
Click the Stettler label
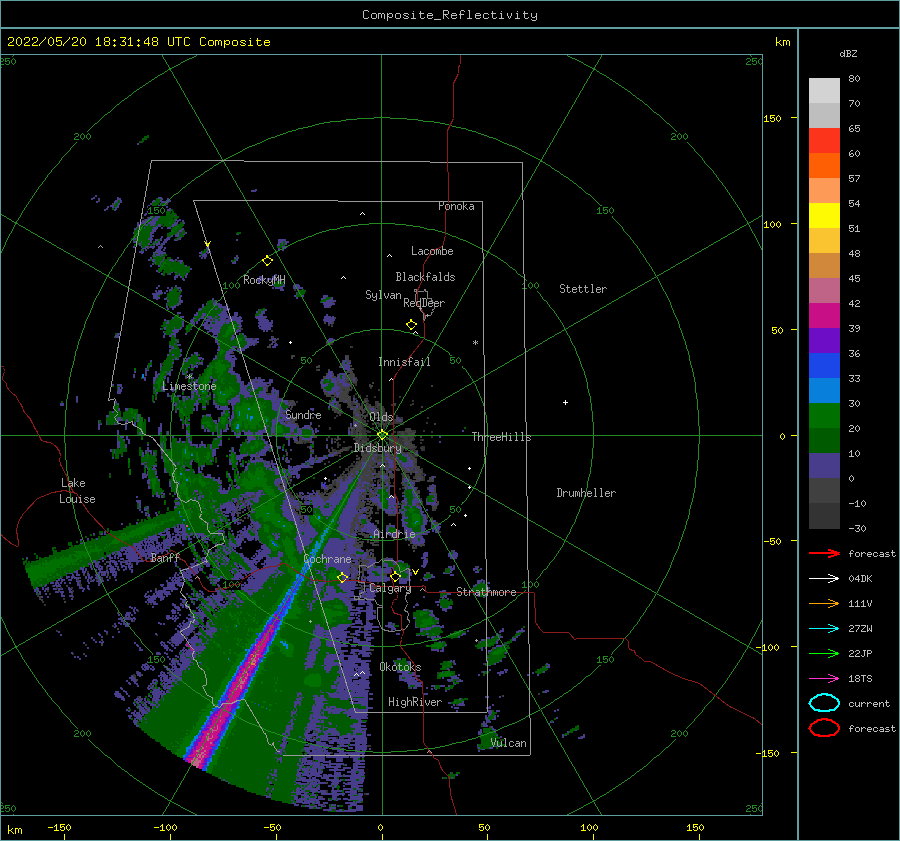[x=583, y=289]
